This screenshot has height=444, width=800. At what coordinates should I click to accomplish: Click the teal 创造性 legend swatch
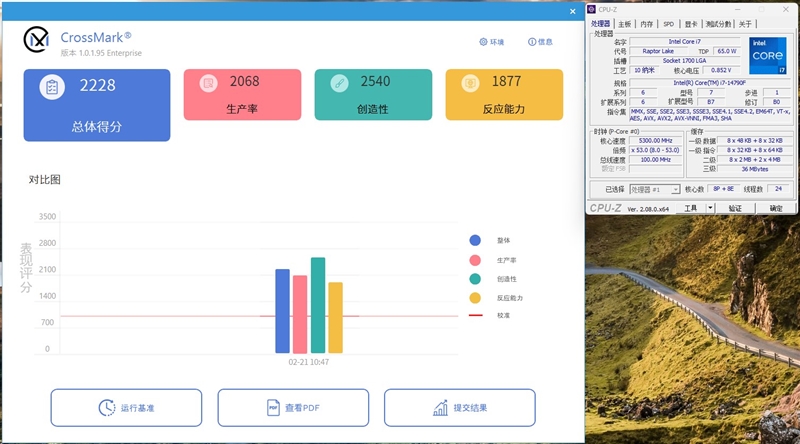point(475,279)
